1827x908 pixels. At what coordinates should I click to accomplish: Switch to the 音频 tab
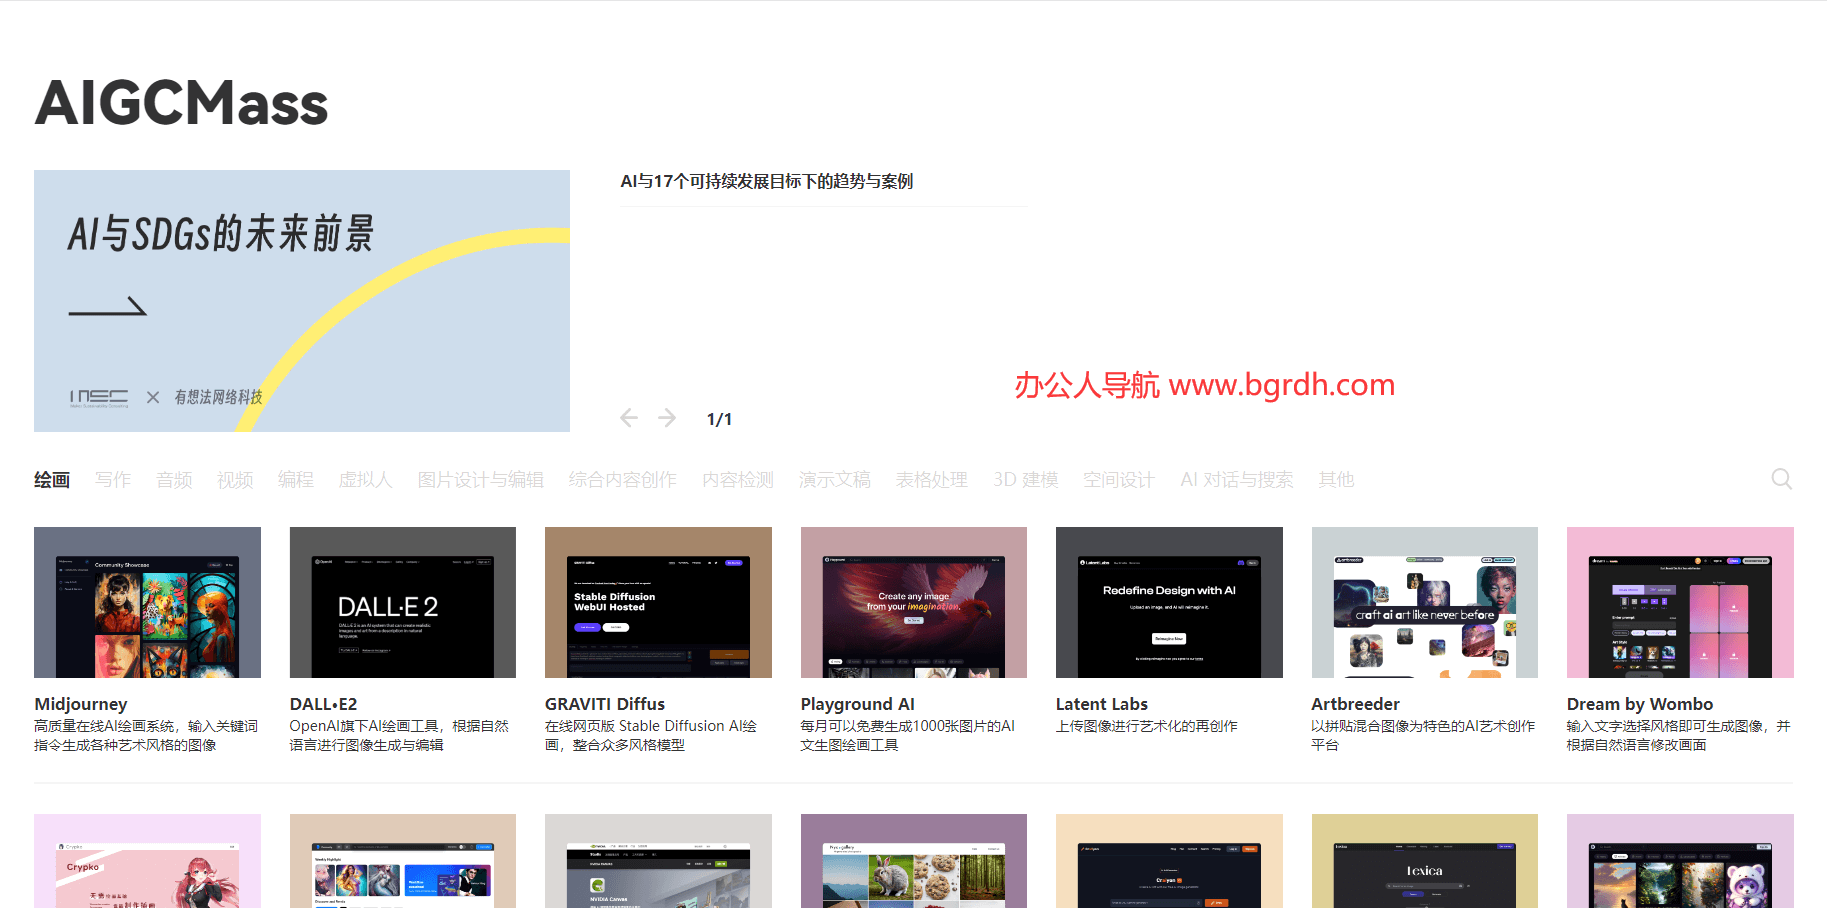click(x=174, y=480)
